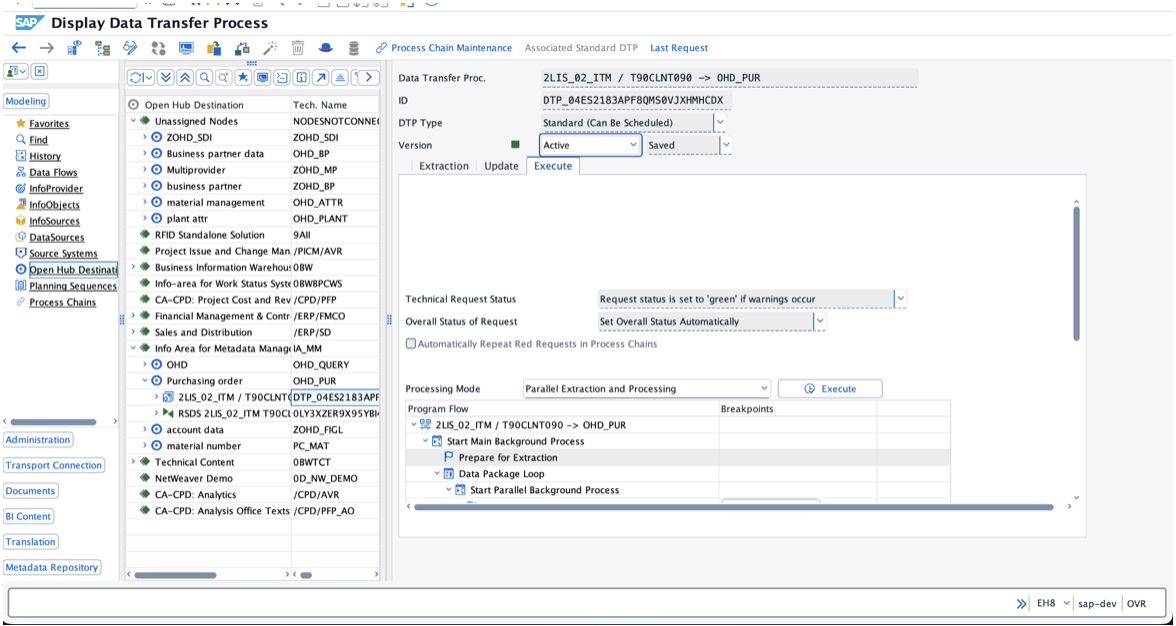This screenshot has height=626, width=1176.
Task: Open the DTP Type dropdown
Action: tap(720, 123)
